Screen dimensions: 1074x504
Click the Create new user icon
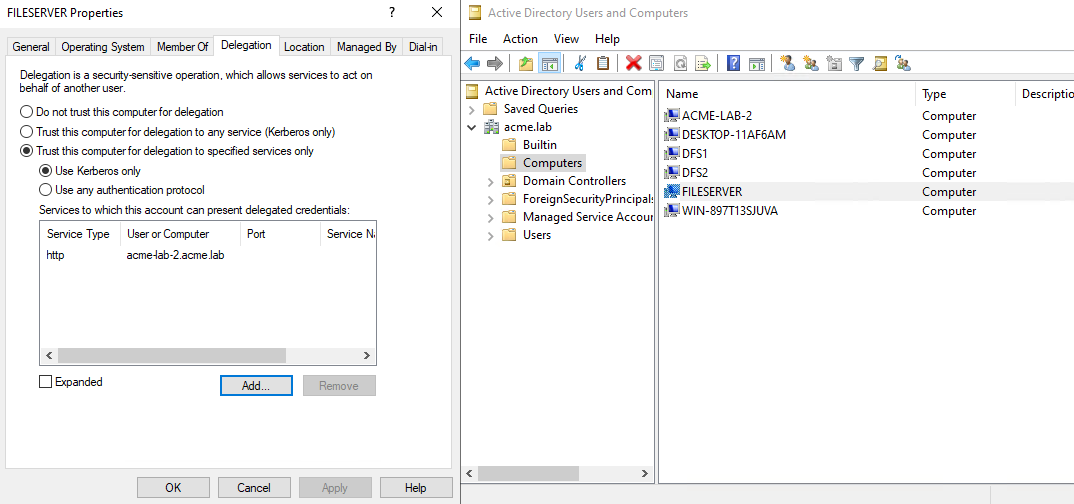[787, 63]
